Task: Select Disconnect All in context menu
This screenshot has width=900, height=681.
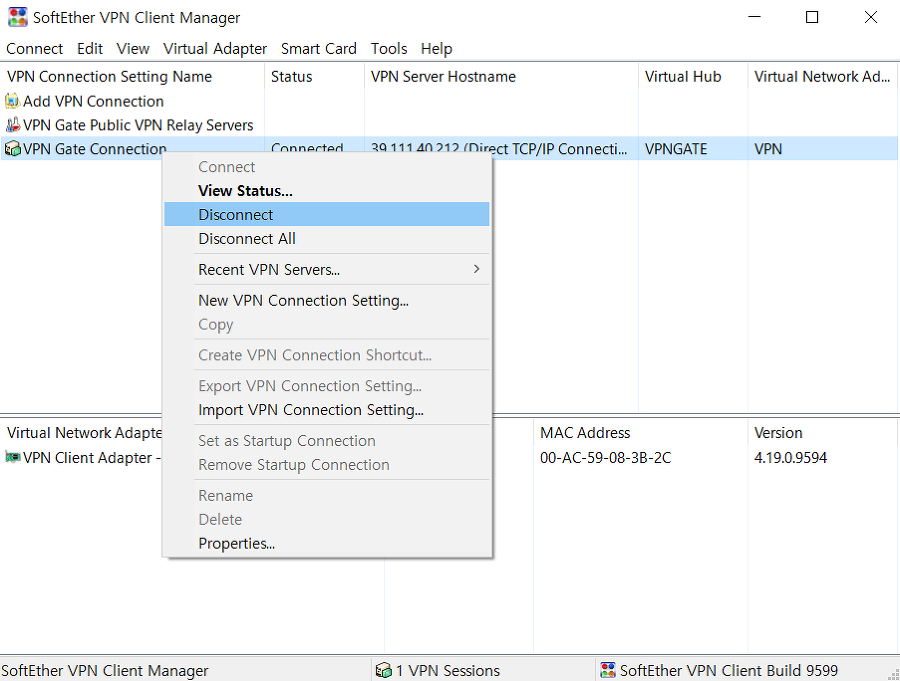Action: pyautogui.click(x=327, y=238)
